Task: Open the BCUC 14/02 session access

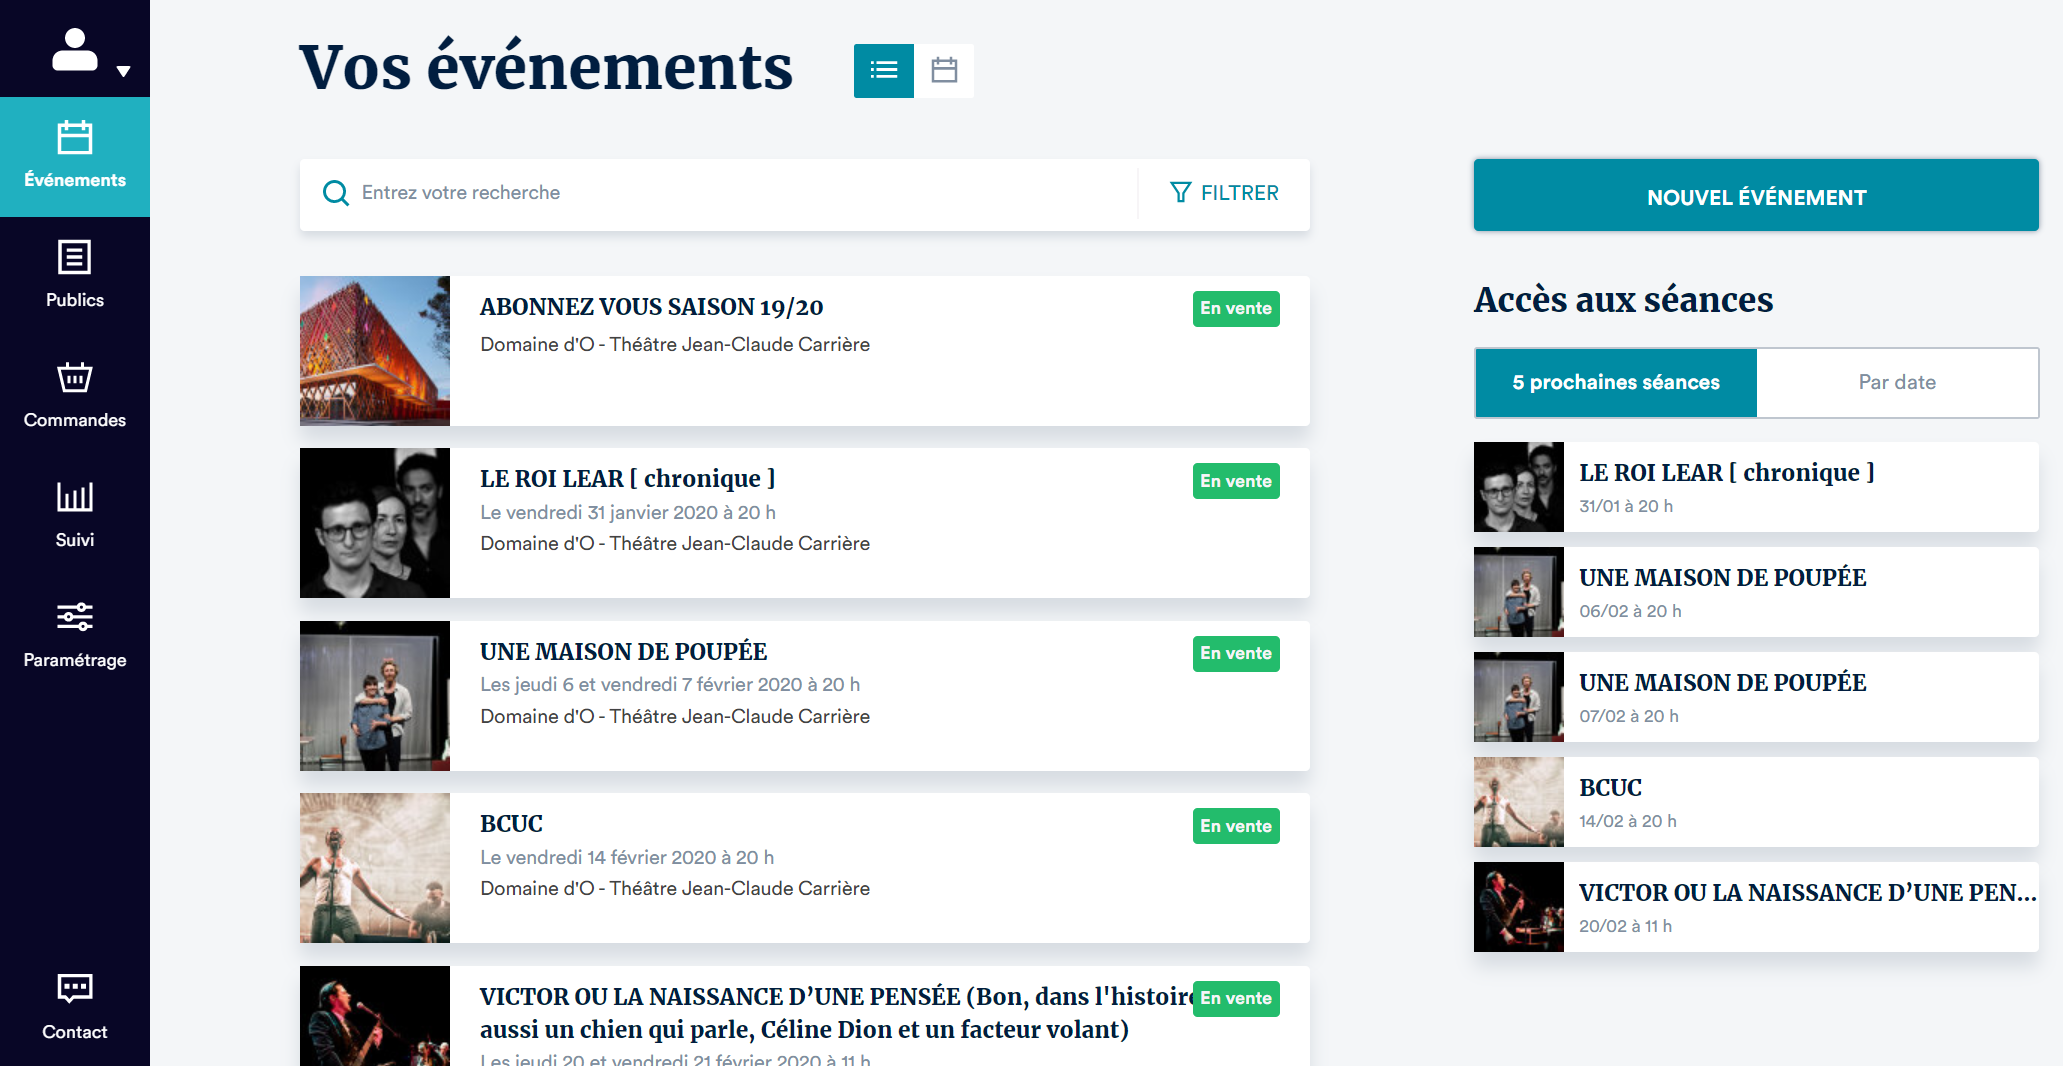Action: tap(1755, 802)
